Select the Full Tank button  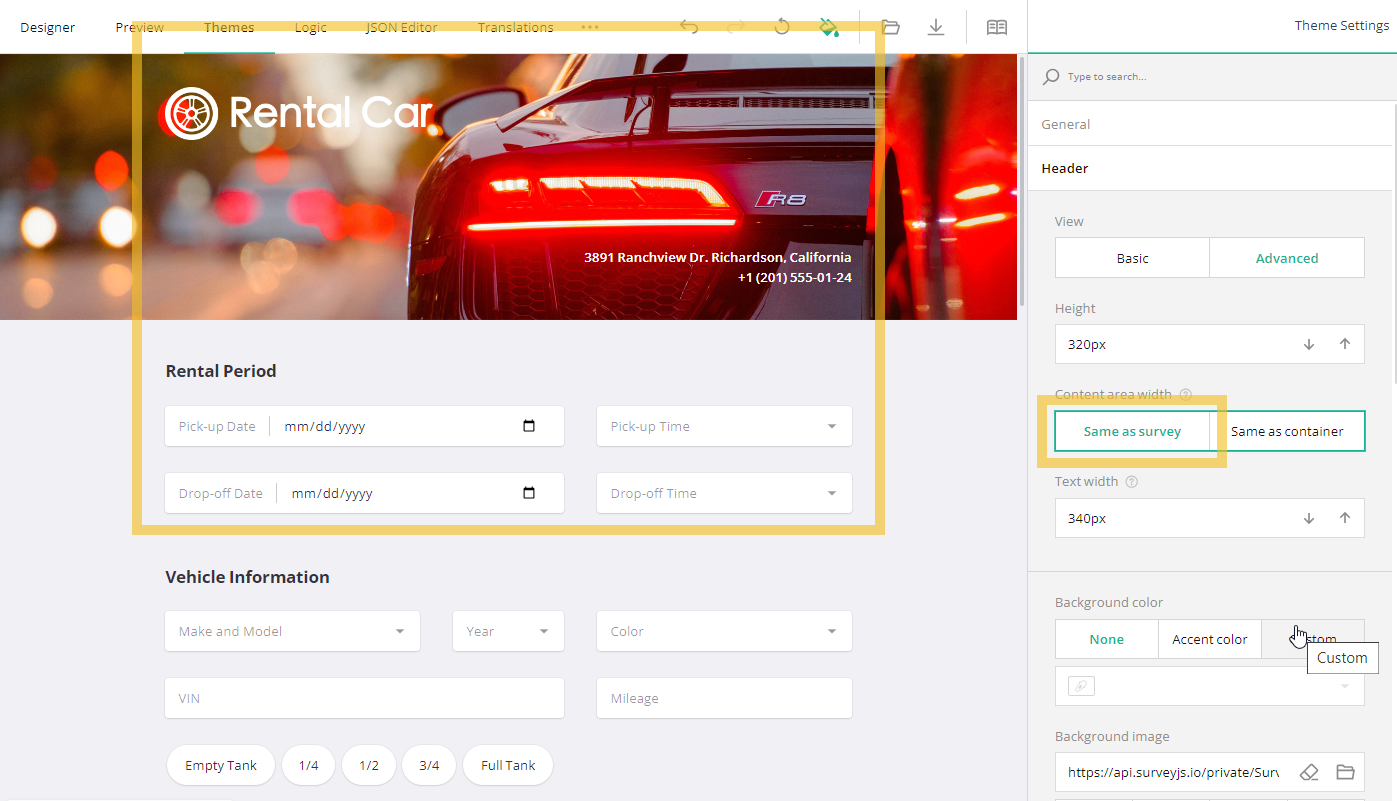tap(507, 764)
